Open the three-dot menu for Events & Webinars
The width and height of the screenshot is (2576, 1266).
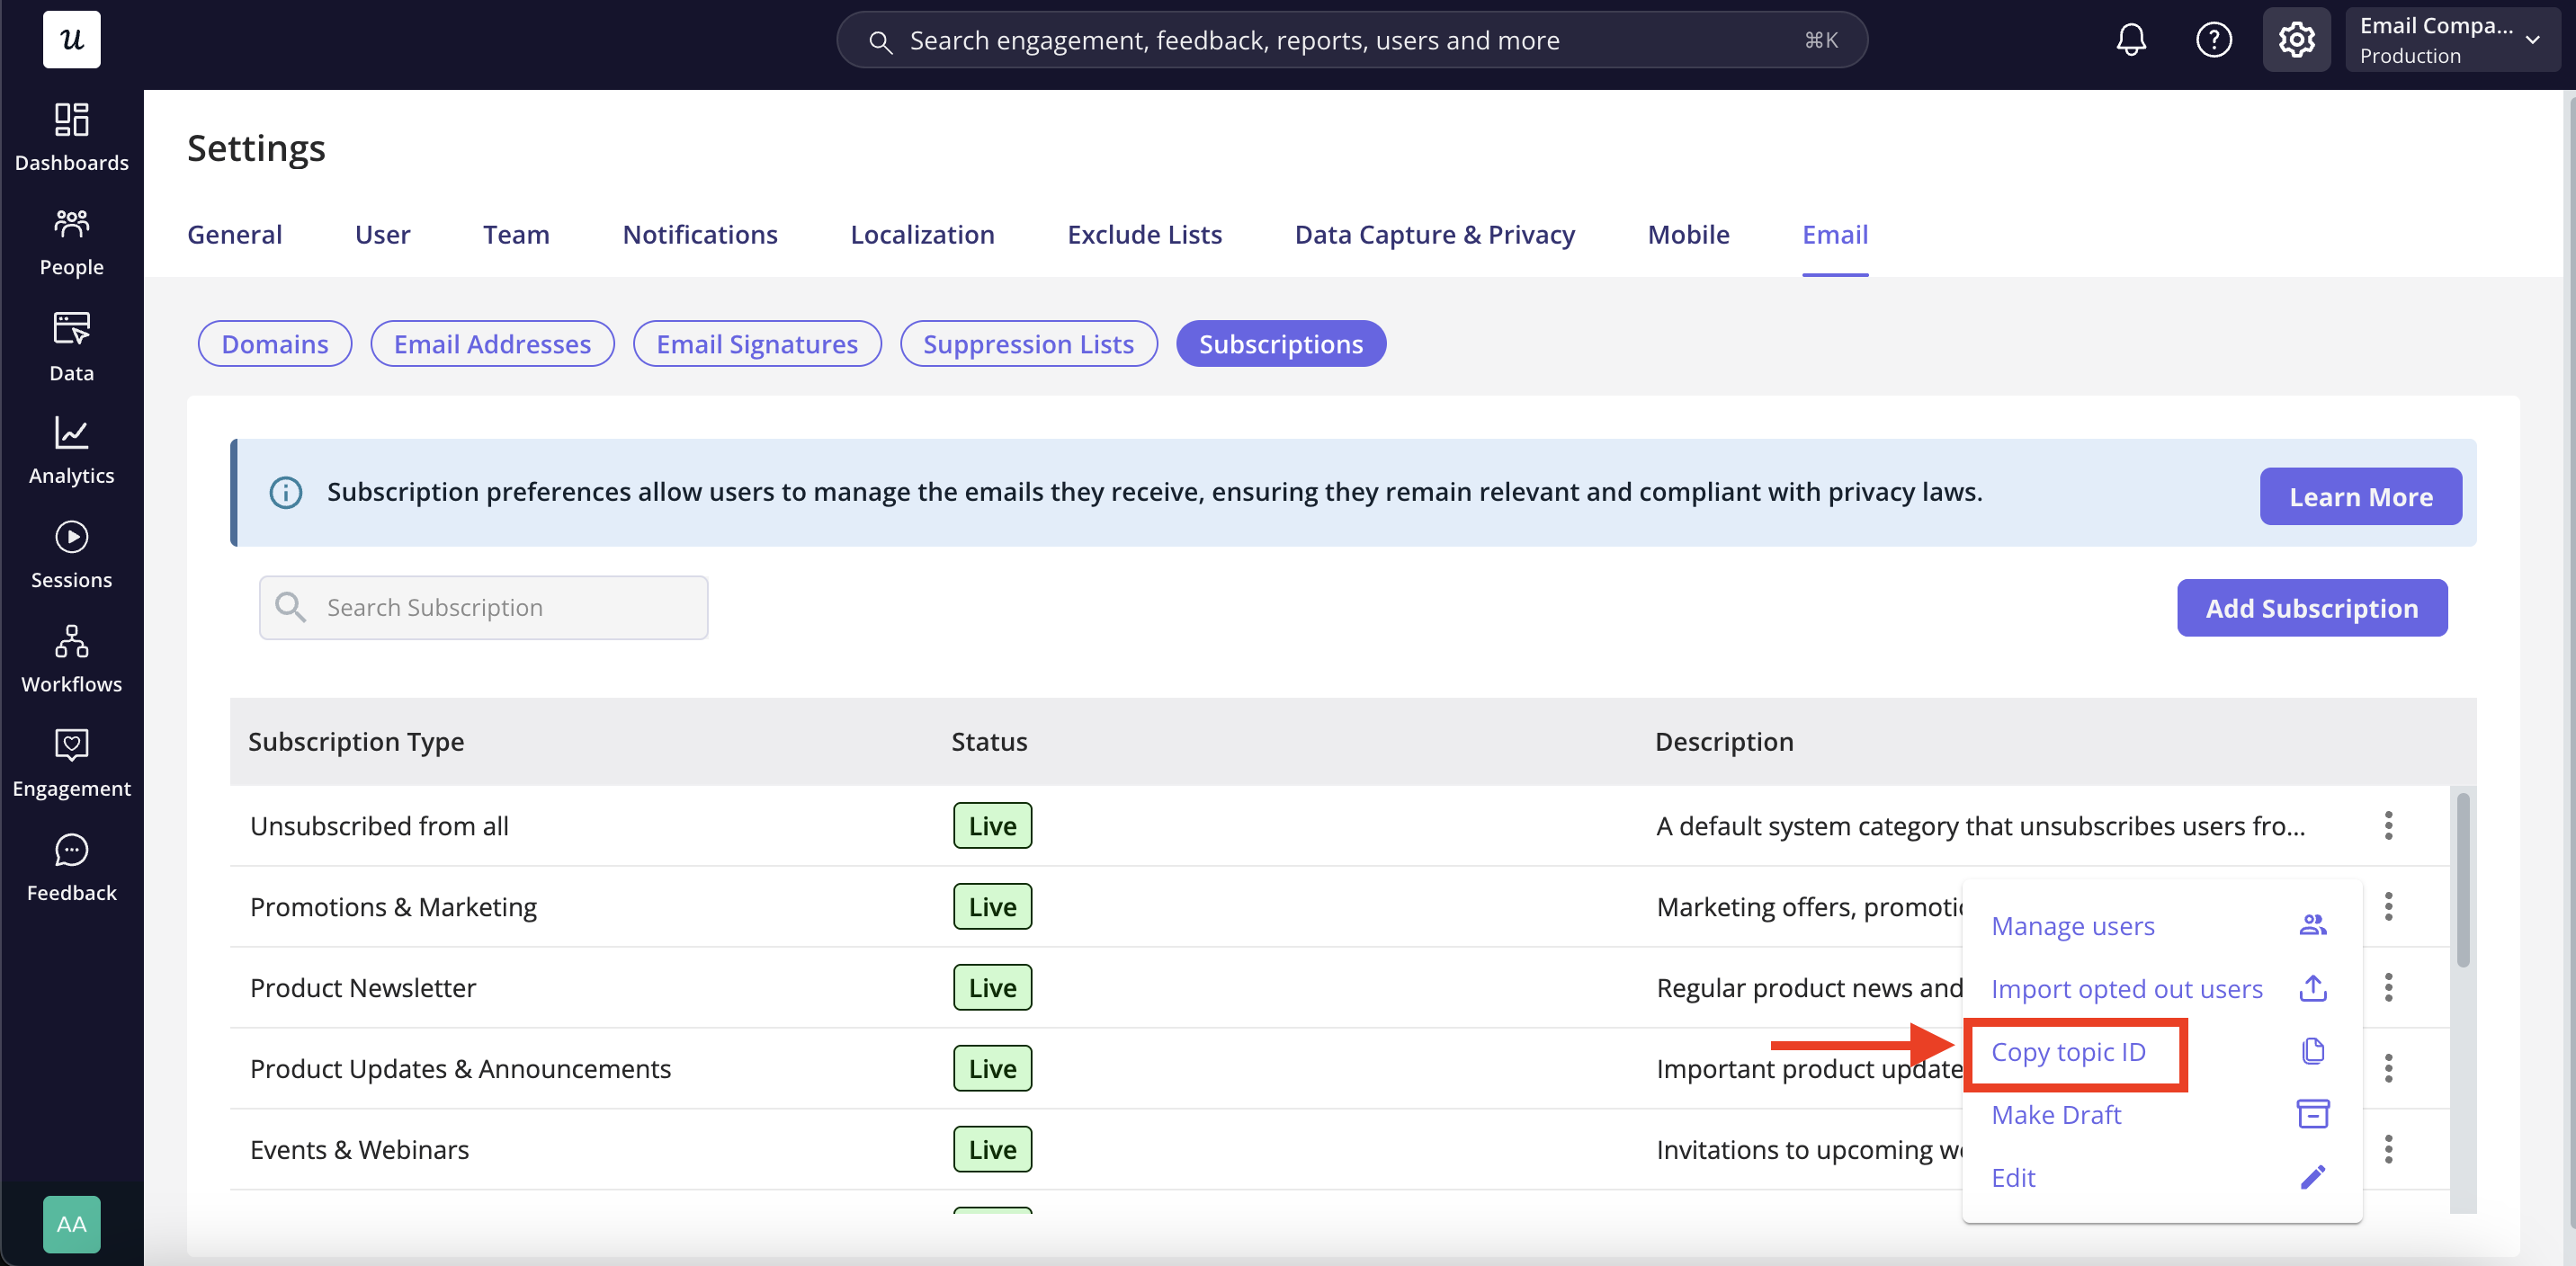[2388, 1150]
